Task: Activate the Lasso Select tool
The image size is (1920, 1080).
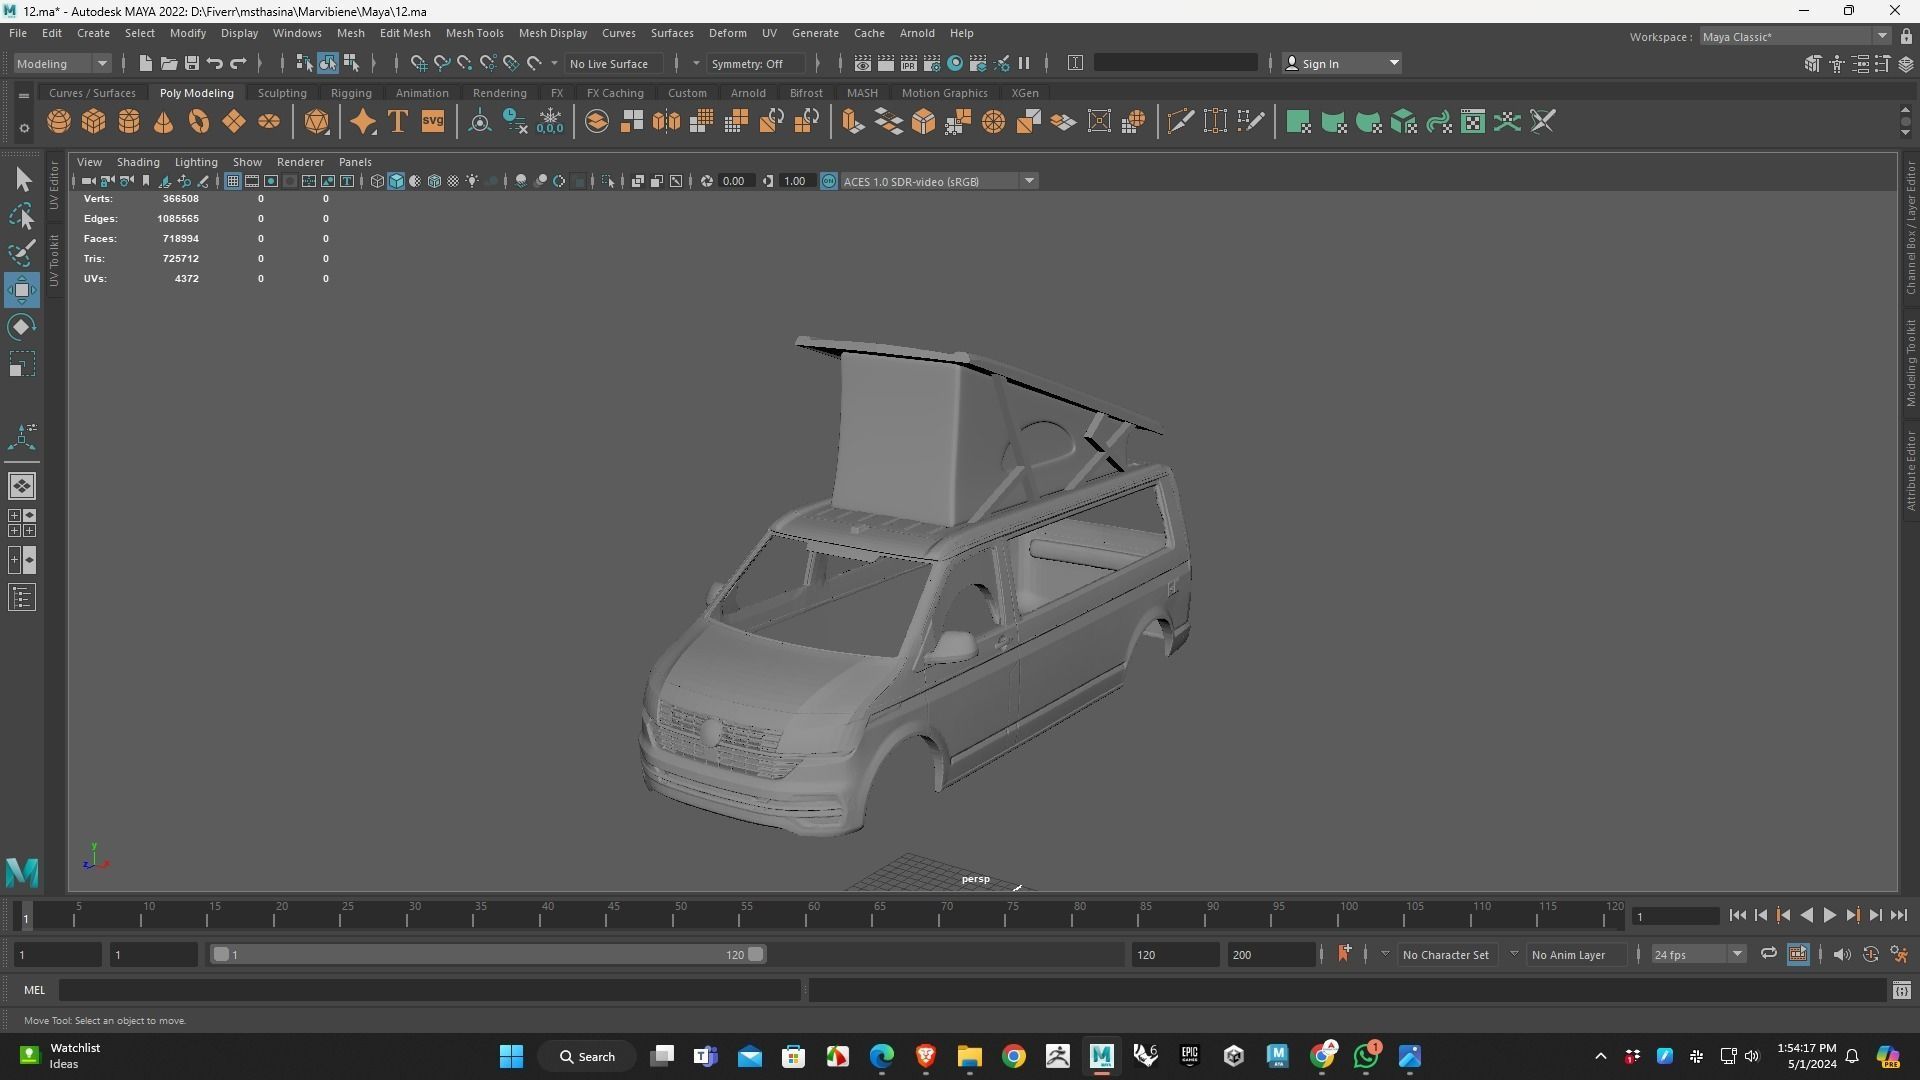Action: coord(22,216)
